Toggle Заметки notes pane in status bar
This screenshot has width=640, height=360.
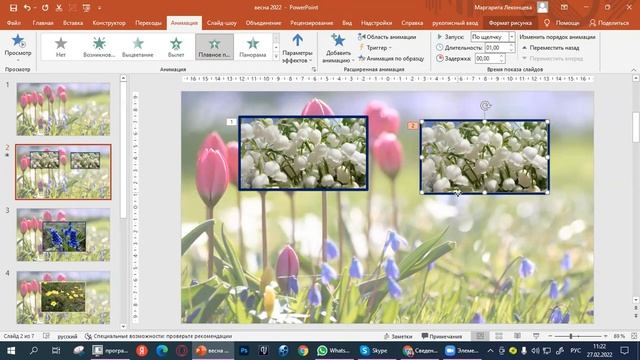(x=398, y=336)
